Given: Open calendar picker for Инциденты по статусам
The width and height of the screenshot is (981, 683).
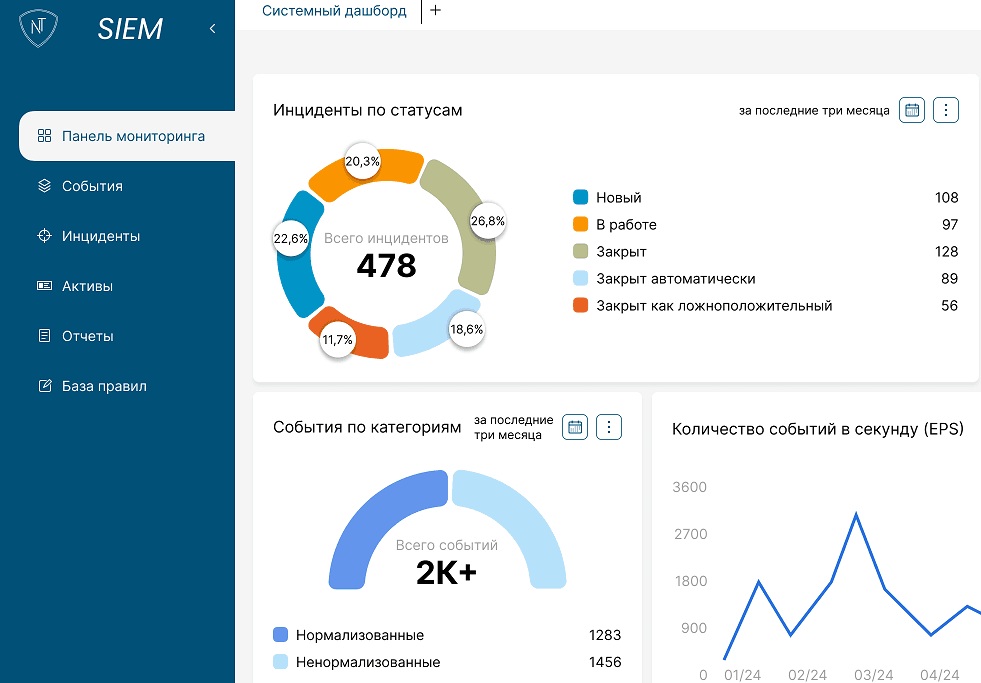Looking at the screenshot, I should click(x=912, y=110).
